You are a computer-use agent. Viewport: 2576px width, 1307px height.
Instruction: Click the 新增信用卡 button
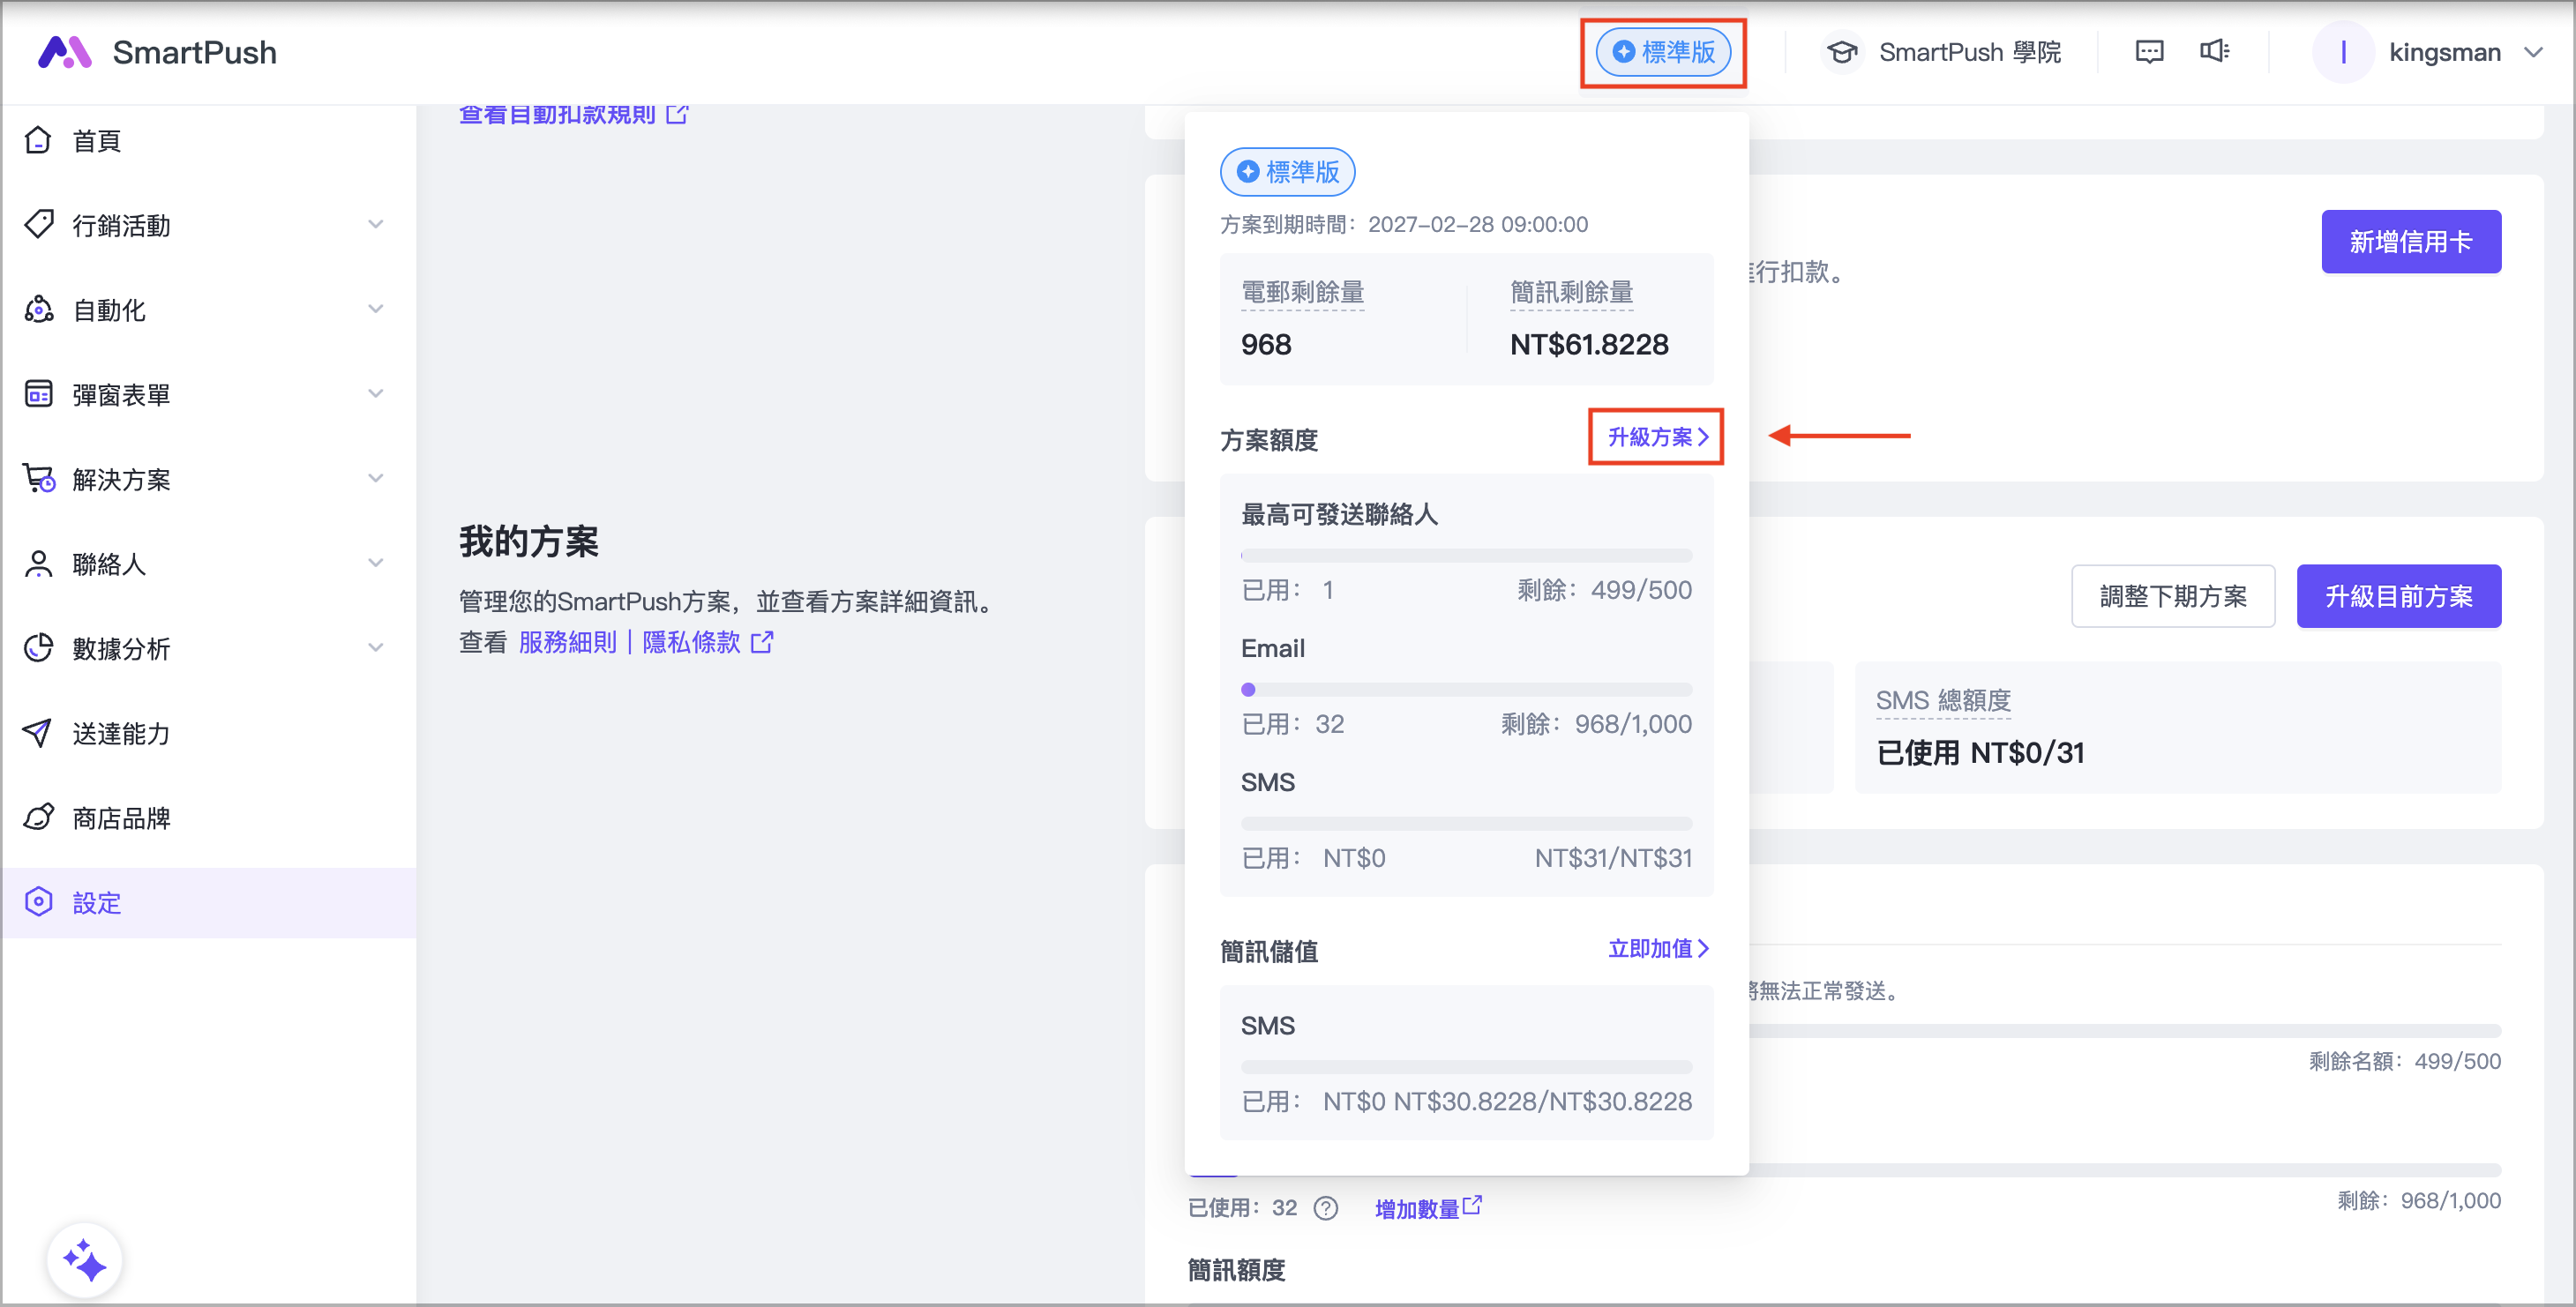coord(2411,241)
